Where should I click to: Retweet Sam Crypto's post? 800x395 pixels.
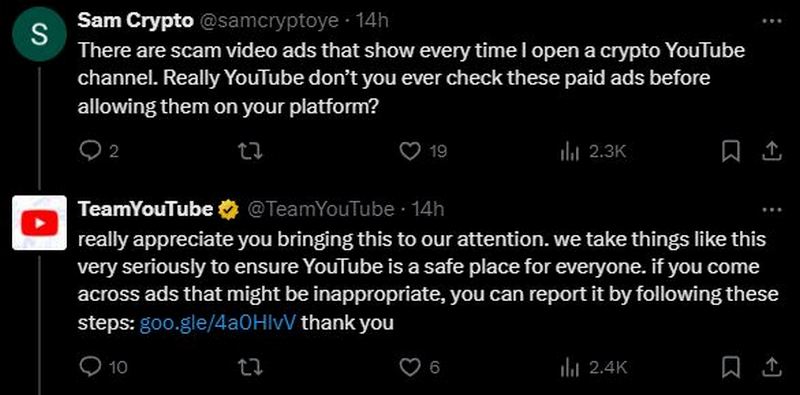point(251,152)
